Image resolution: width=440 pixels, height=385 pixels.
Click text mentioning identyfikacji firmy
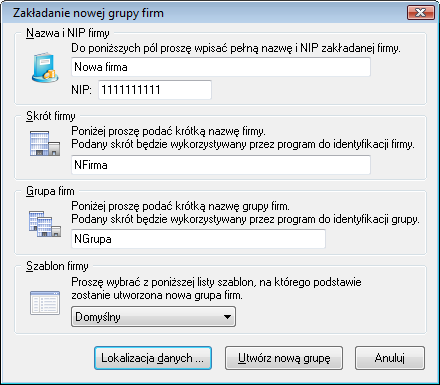(243, 144)
